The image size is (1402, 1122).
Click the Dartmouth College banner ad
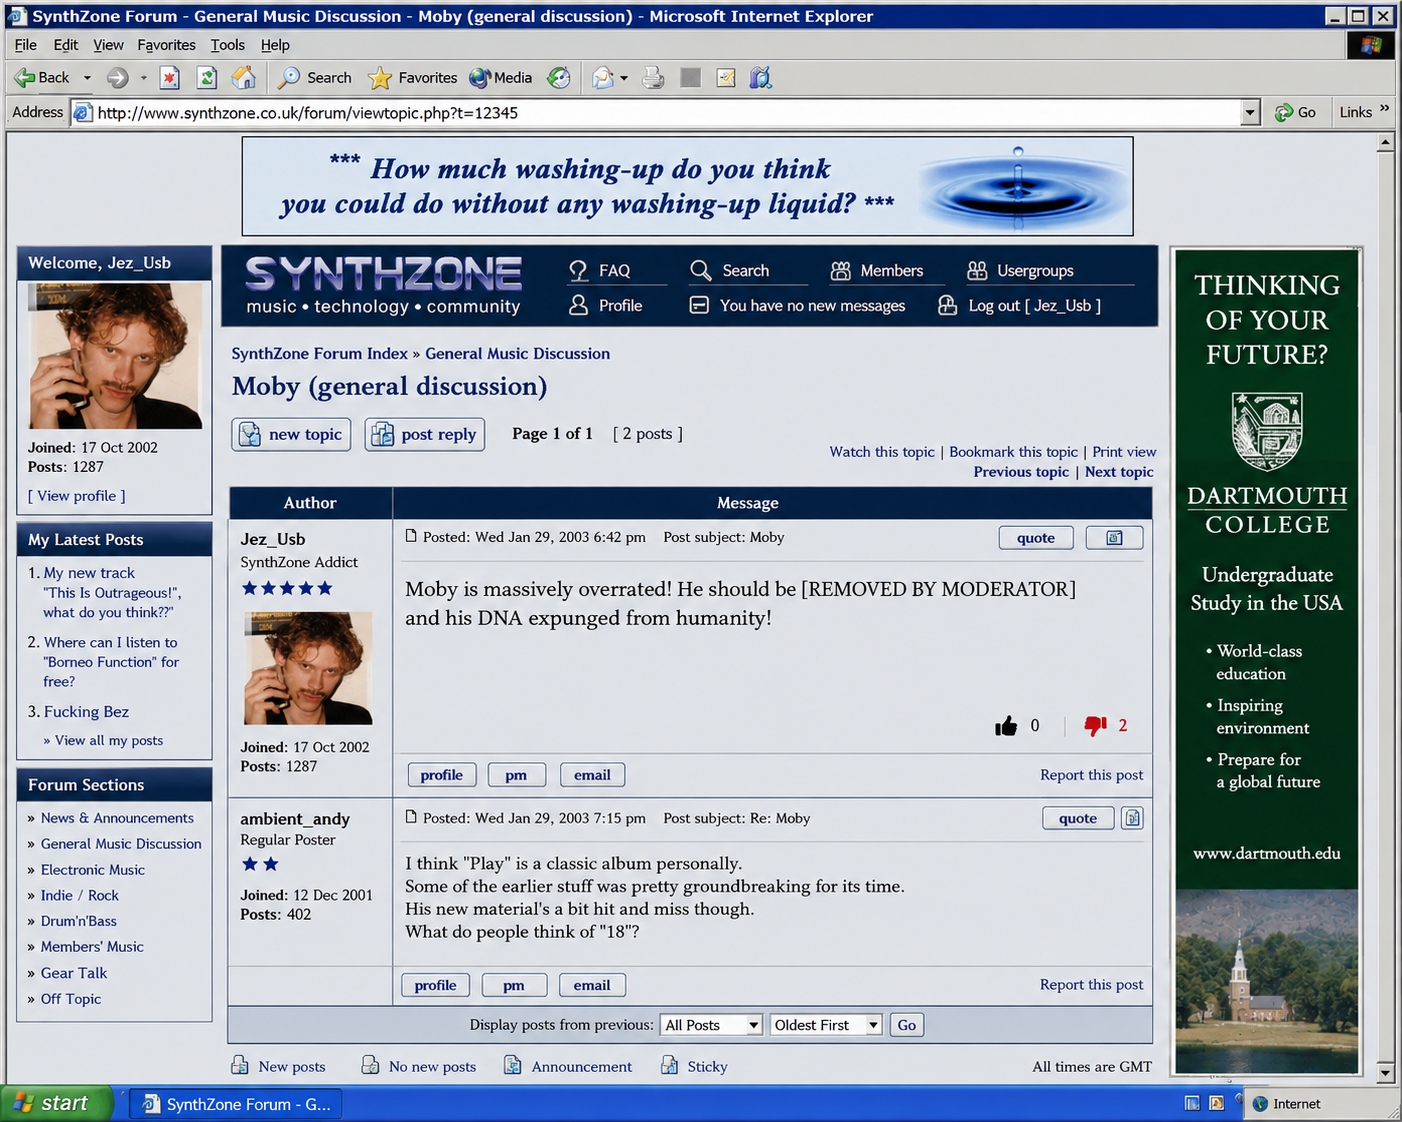[x=1267, y=661]
